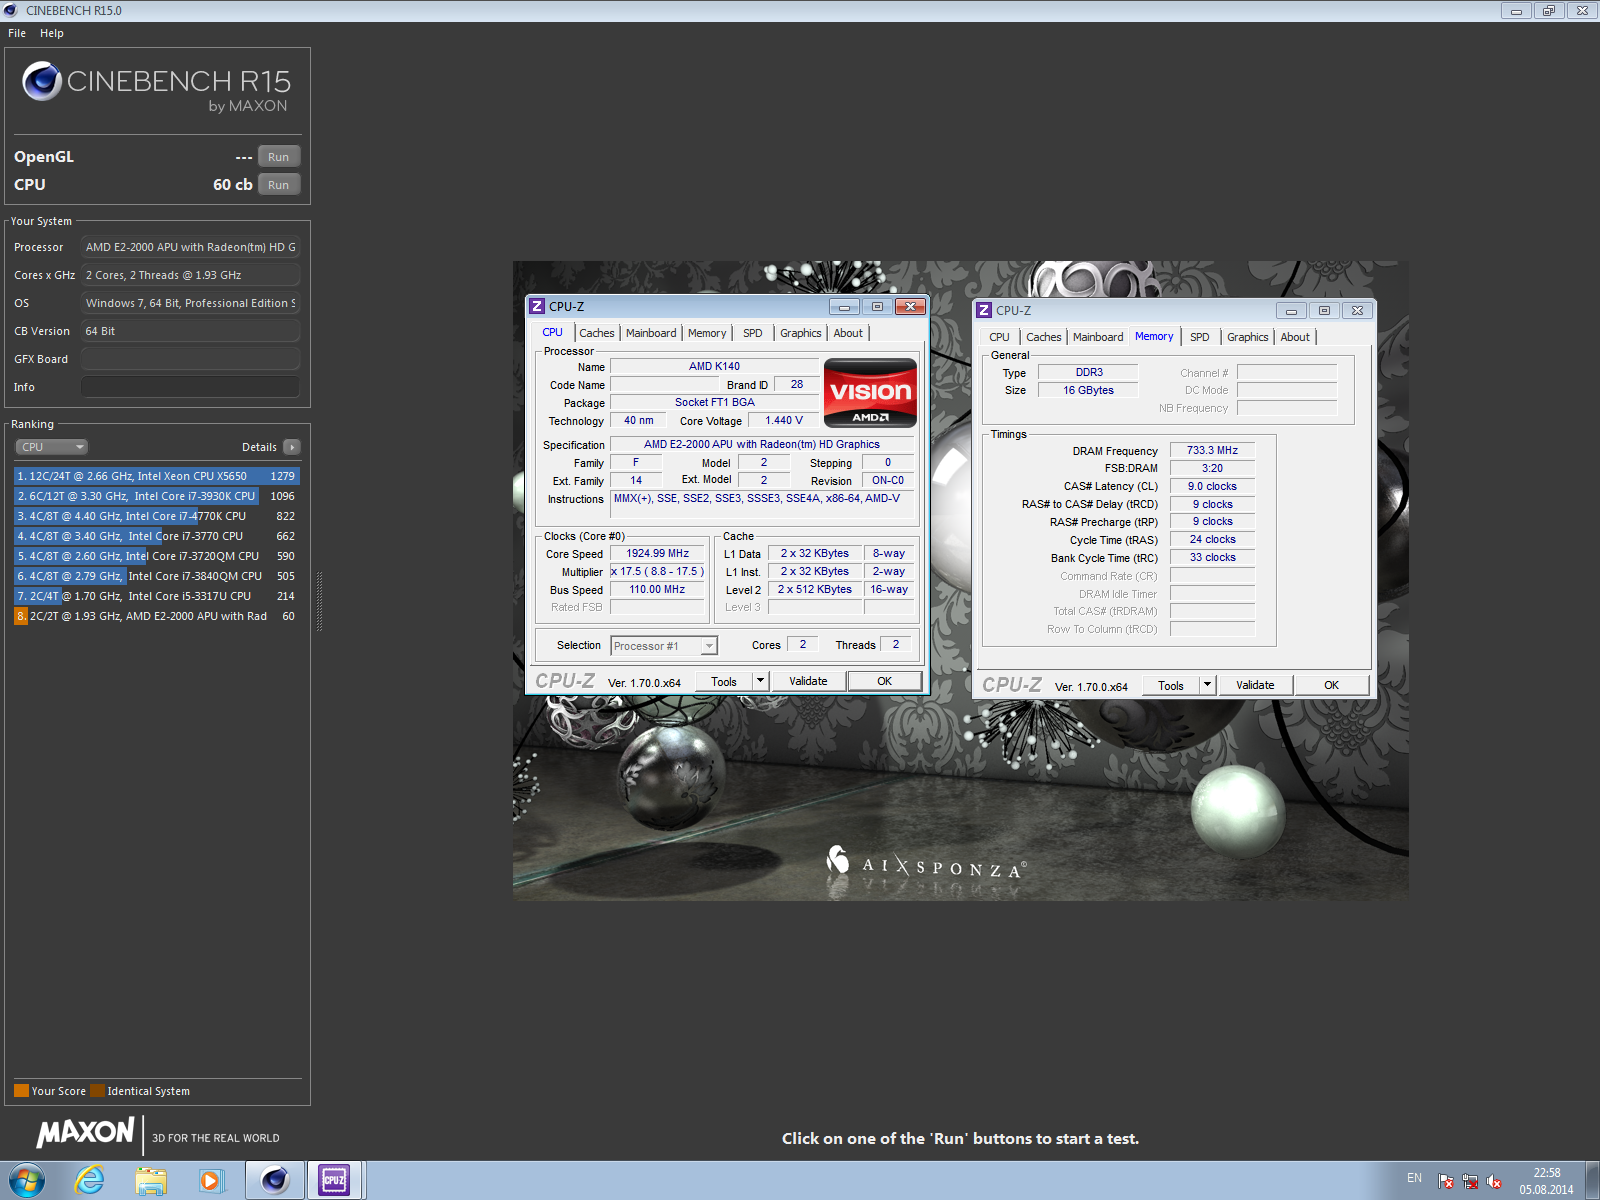Open the Ranking CPU dropdown
Image resolution: width=1600 pixels, height=1200 pixels.
coord(52,447)
